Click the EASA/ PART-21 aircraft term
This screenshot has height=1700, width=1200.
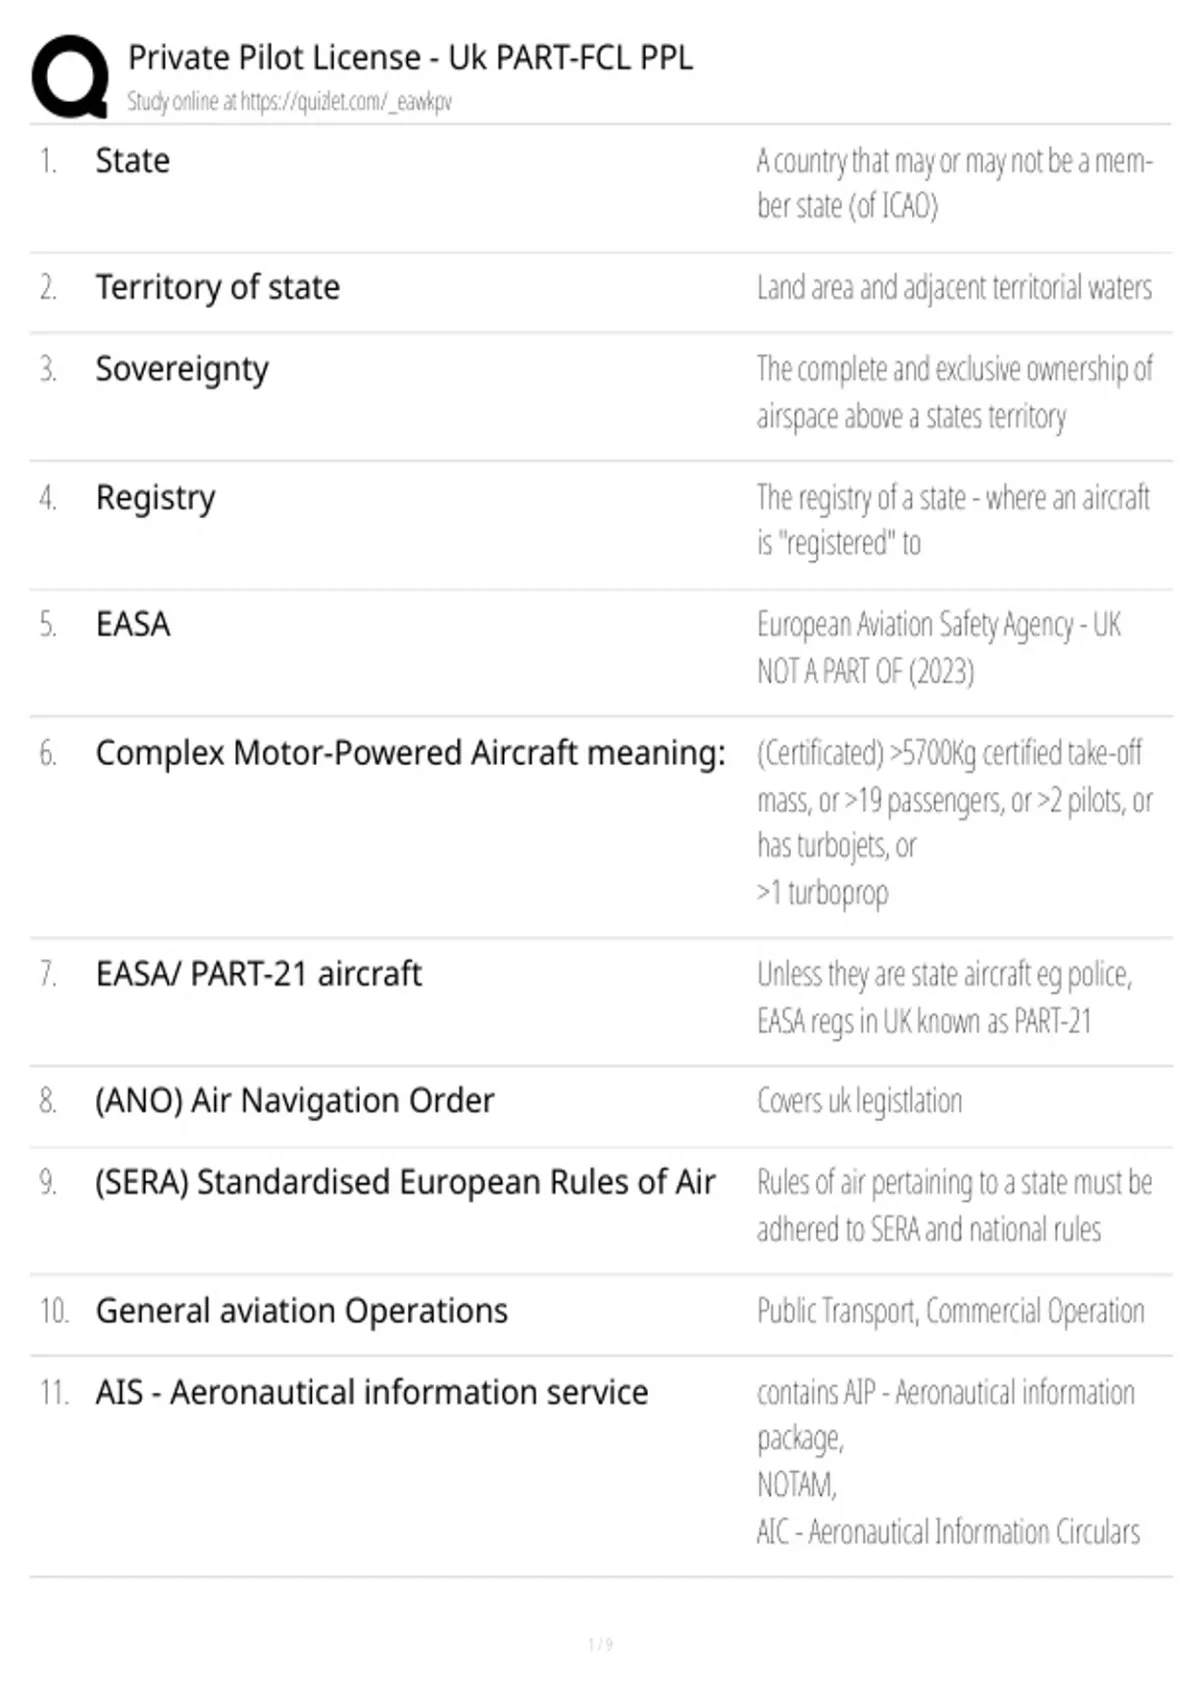click(259, 974)
